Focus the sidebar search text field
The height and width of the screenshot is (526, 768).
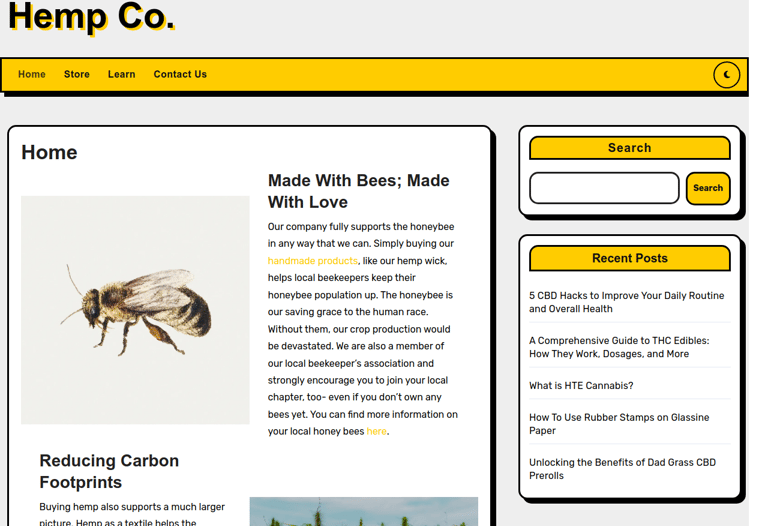pos(604,188)
